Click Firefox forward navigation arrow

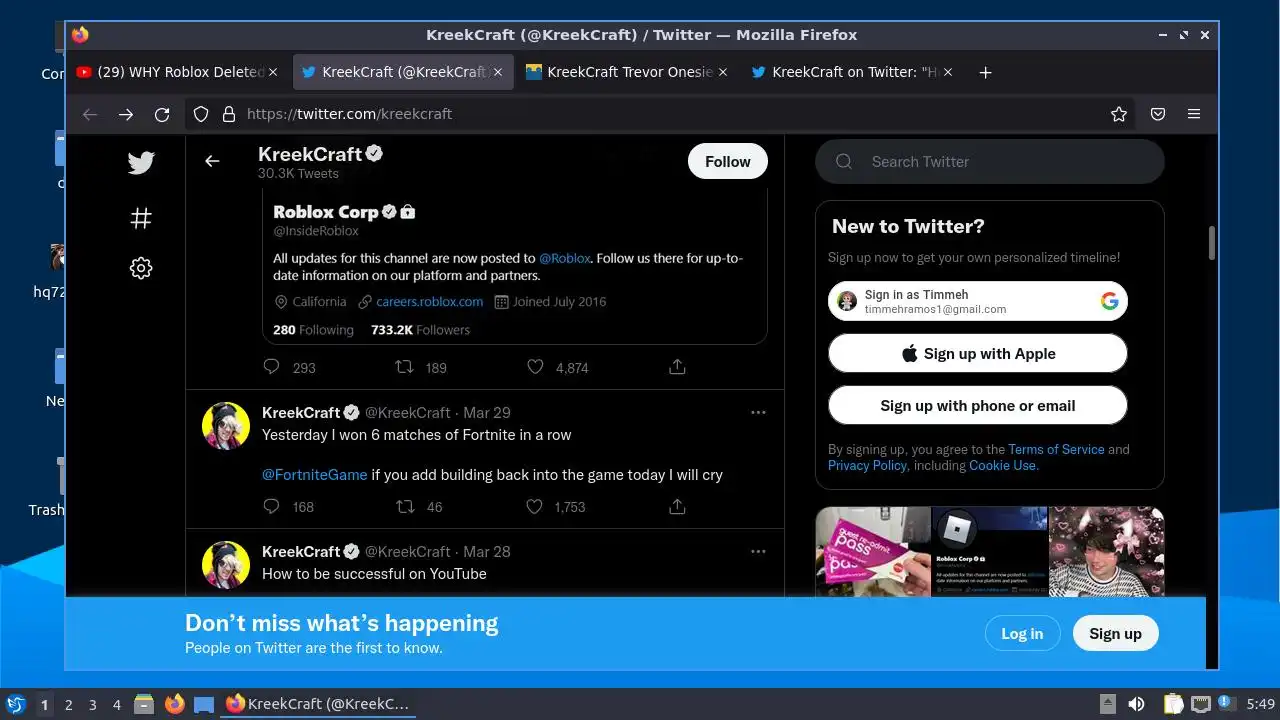pos(126,114)
